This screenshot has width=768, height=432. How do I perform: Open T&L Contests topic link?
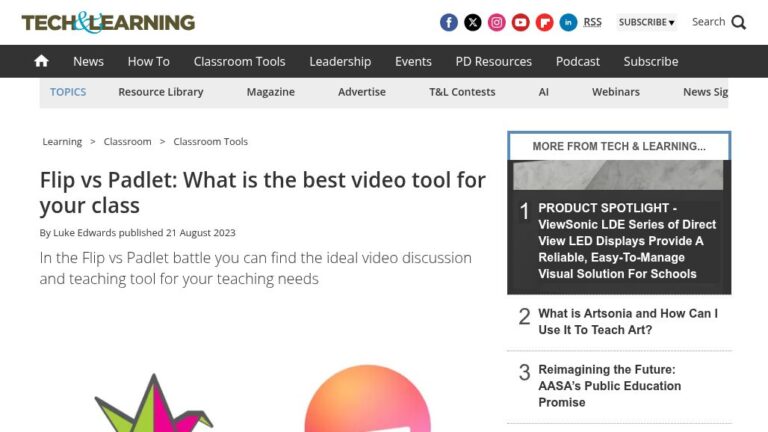(x=462, y=92)
